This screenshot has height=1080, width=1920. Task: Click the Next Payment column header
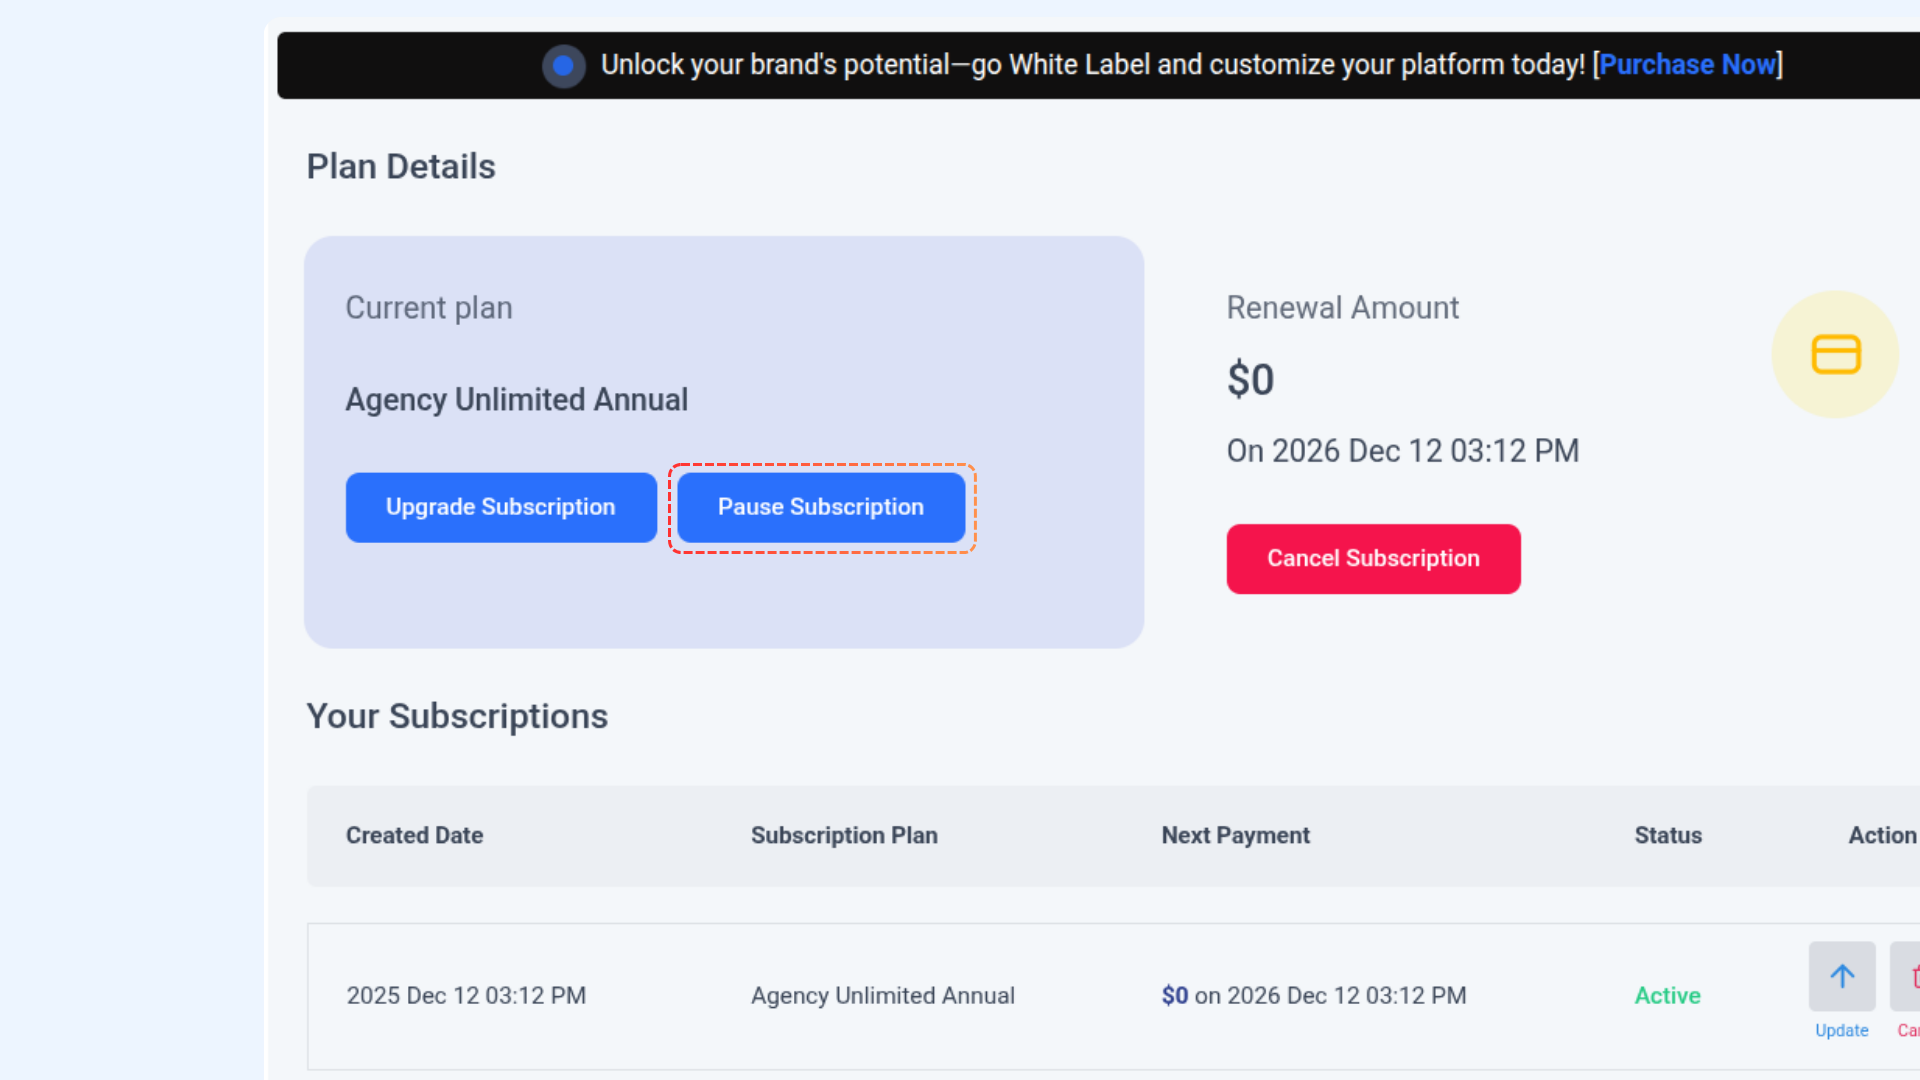pyautogui.click(x=1235, y=835)
